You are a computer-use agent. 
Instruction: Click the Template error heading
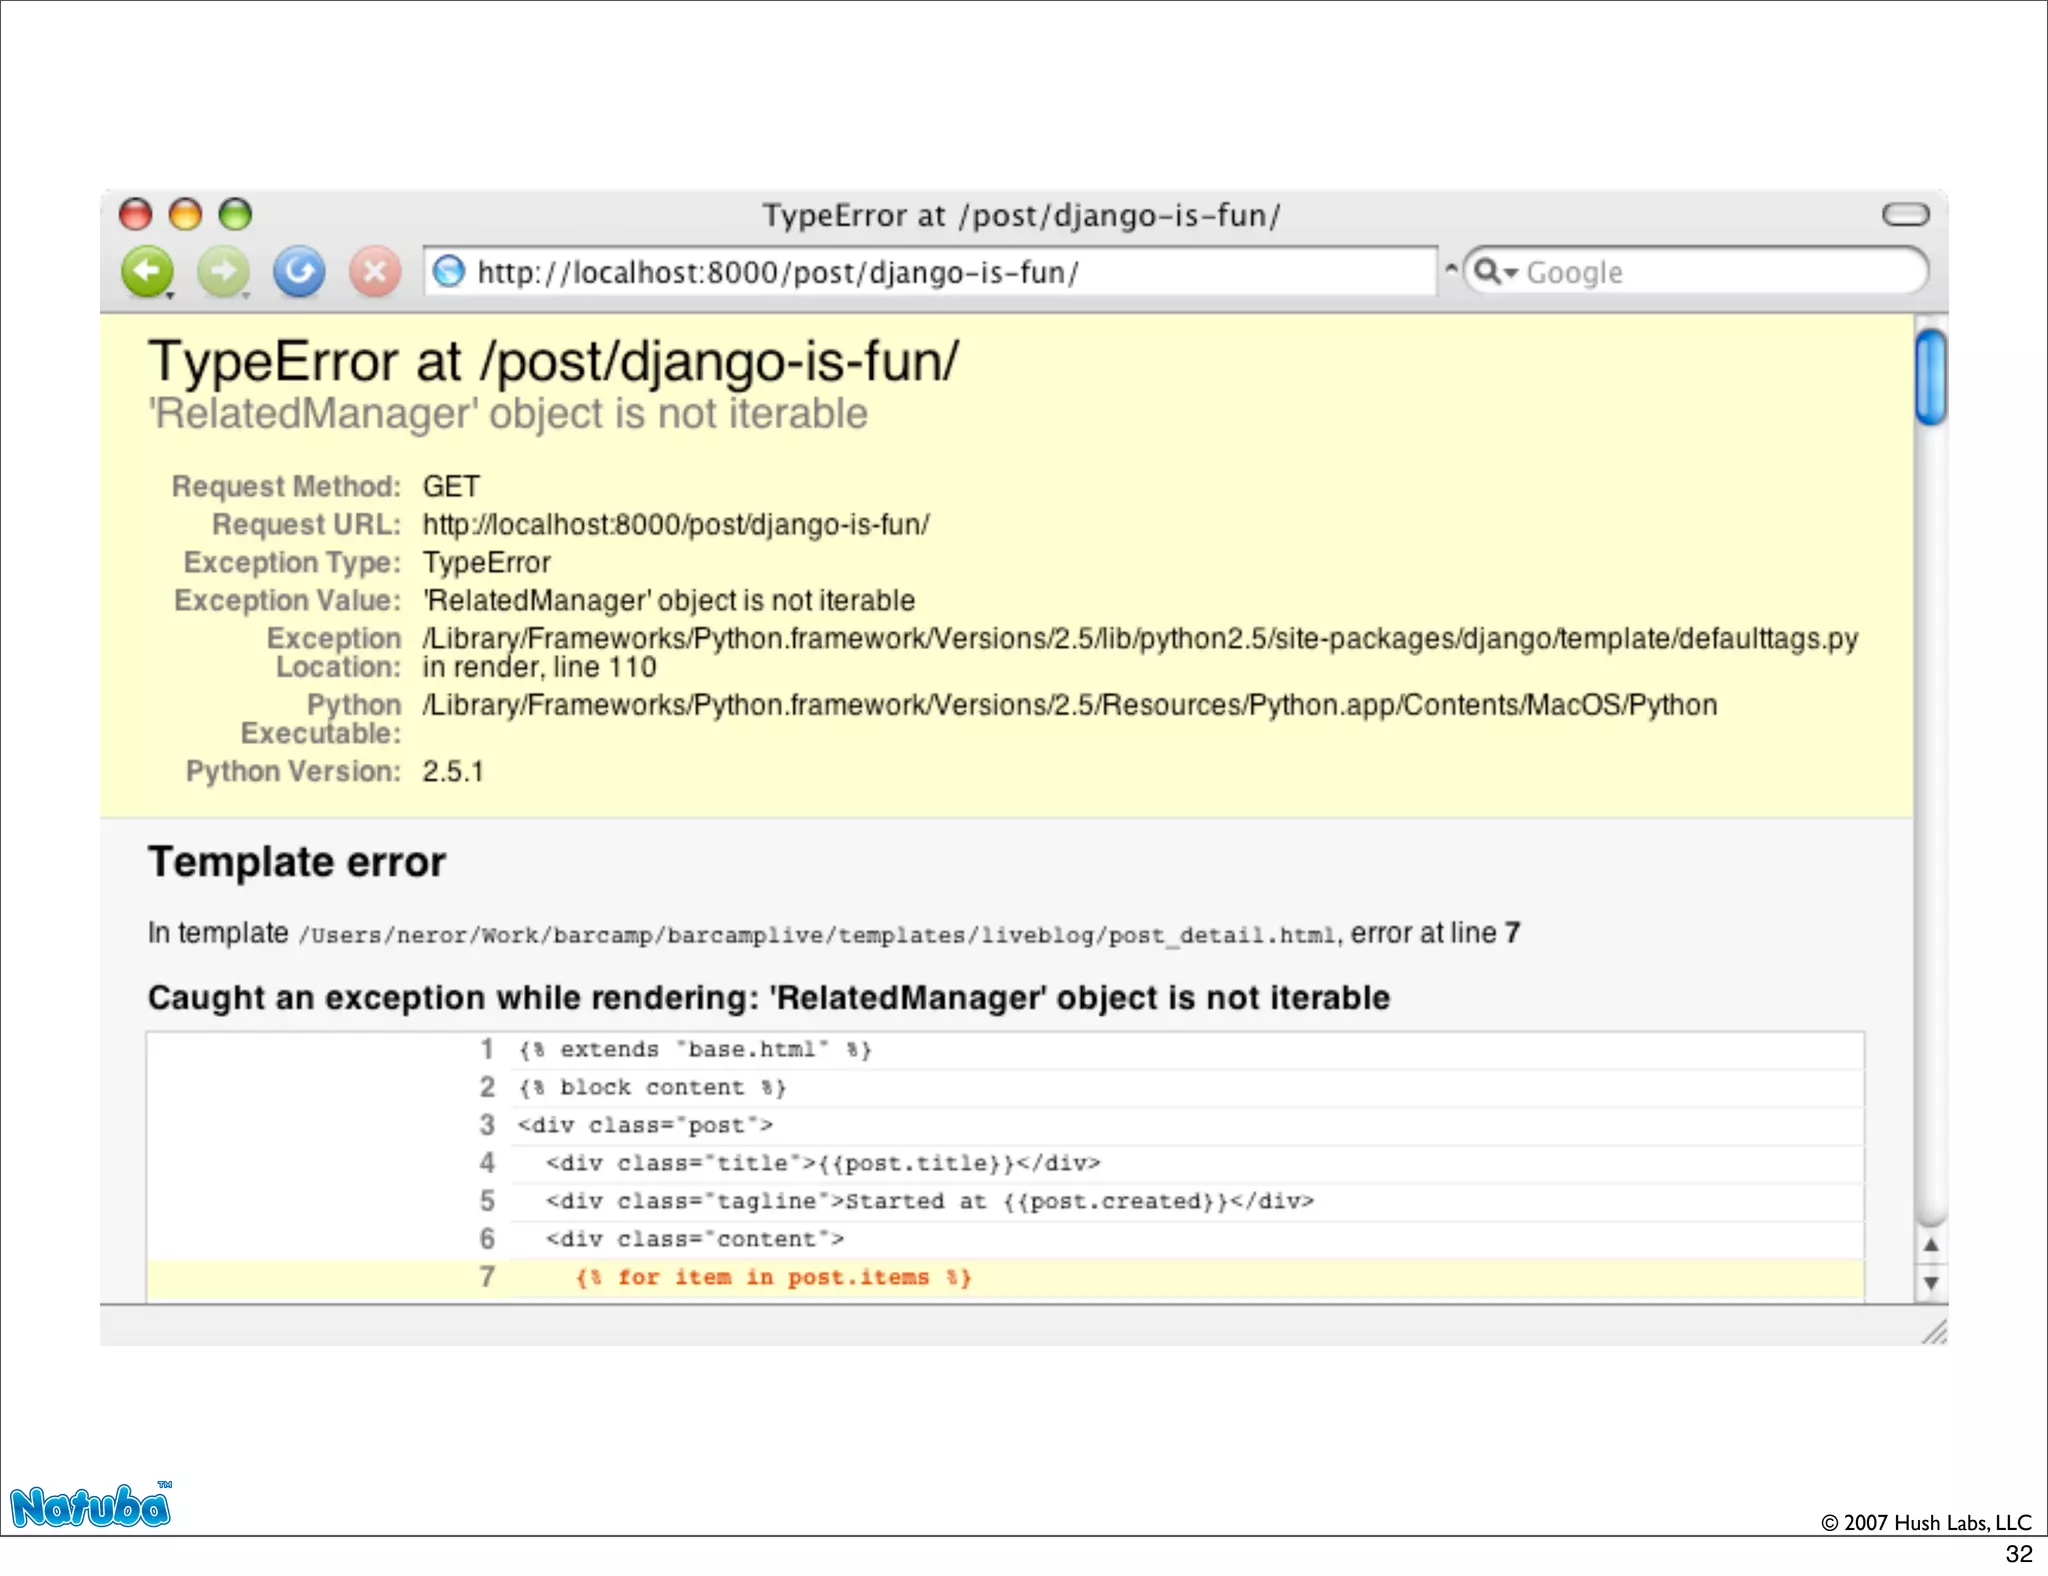click(x=297, y=862)
